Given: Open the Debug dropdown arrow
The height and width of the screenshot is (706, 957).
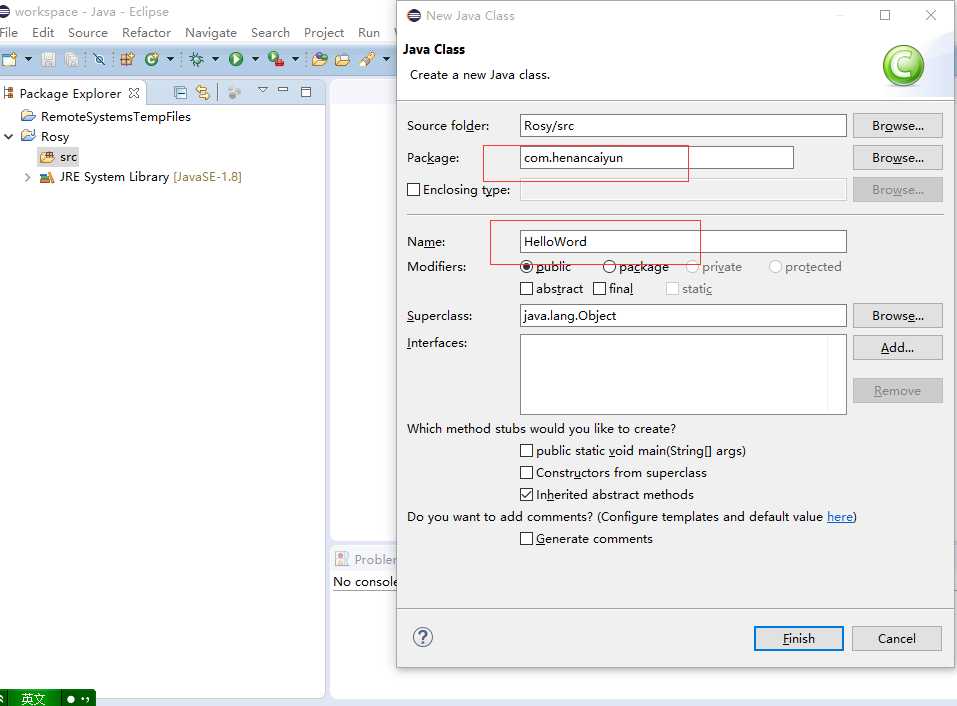Looking at the screenshot, I should 215,59.
